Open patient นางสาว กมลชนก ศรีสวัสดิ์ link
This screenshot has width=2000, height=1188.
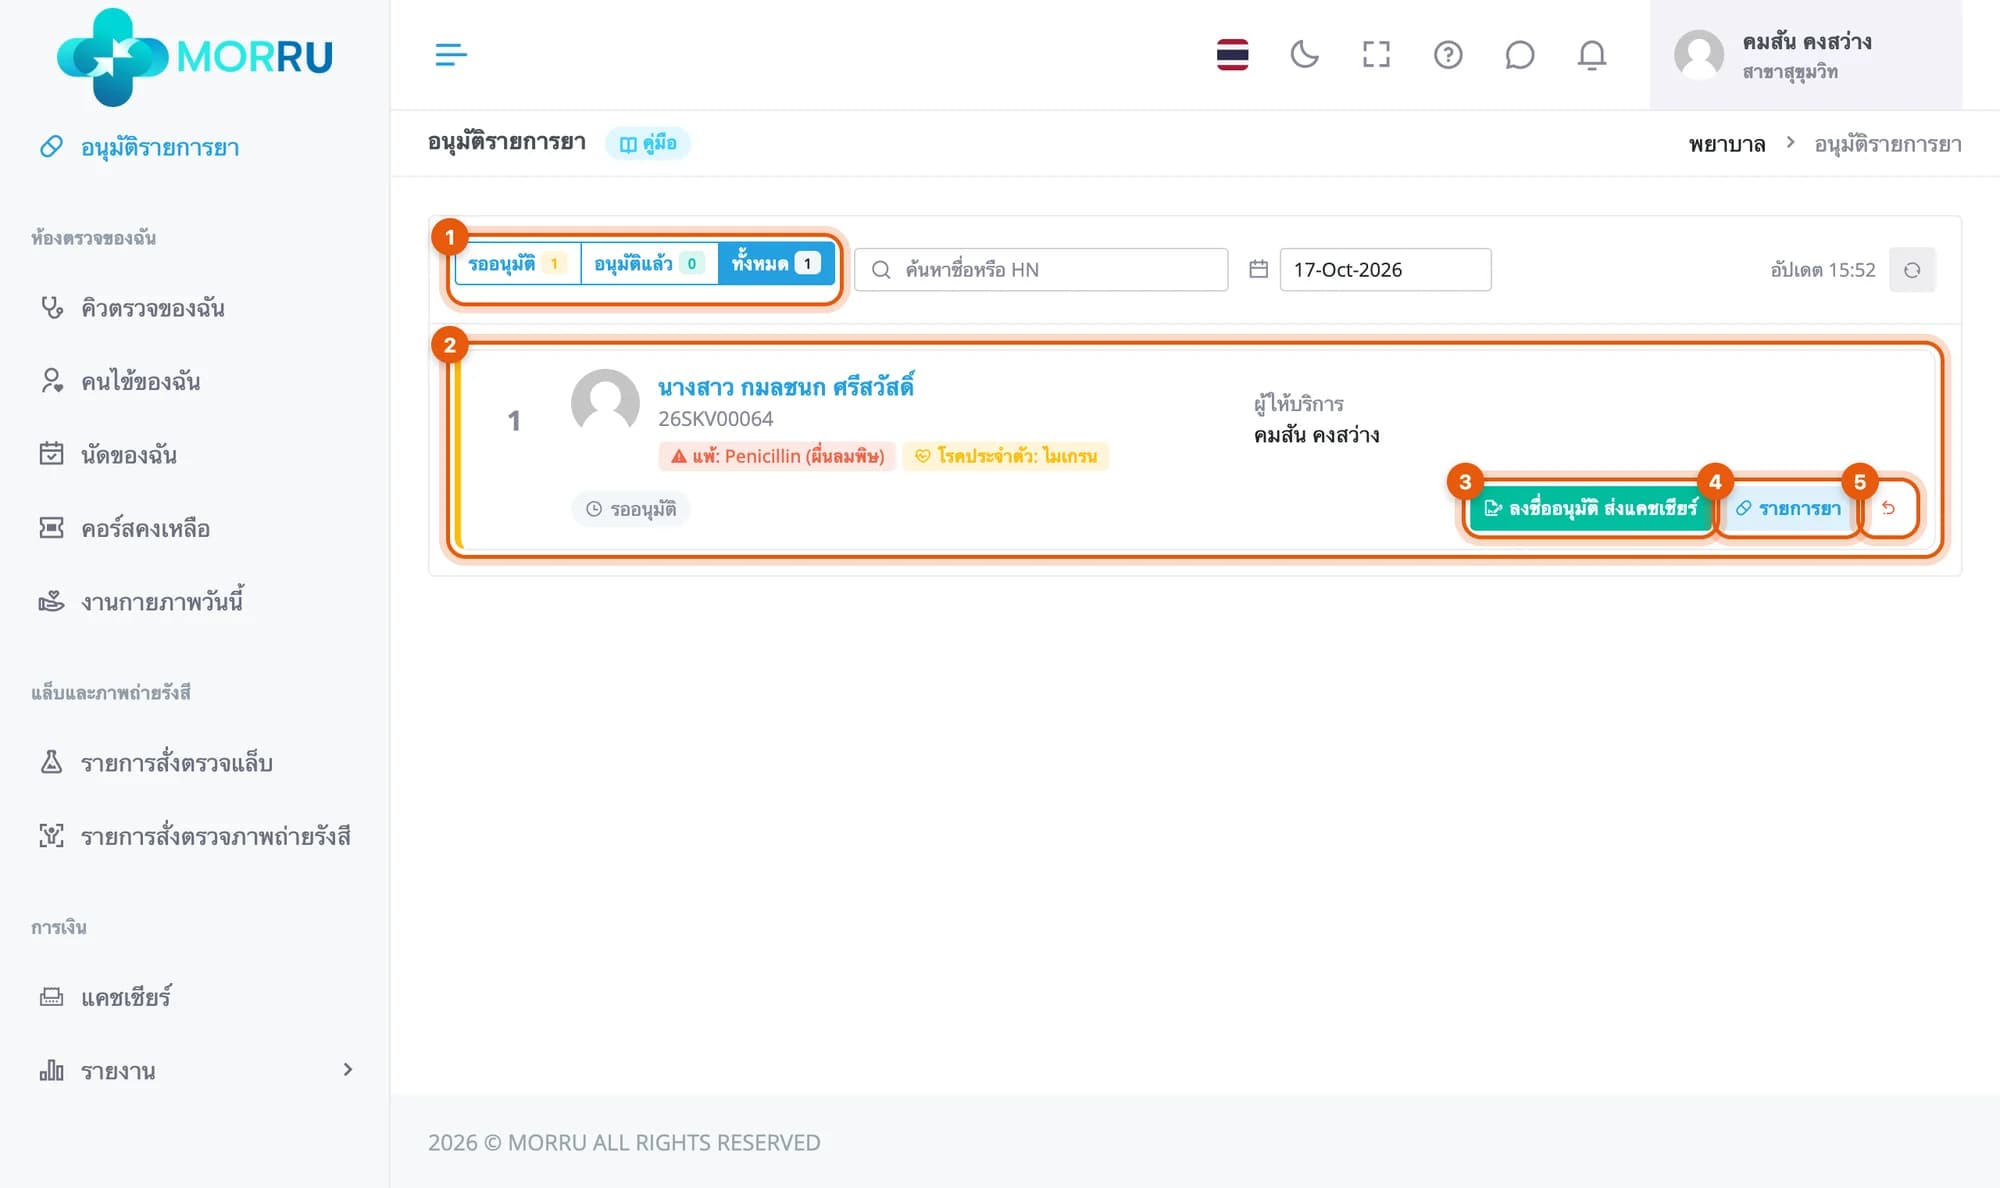click(x=786, y=387)
